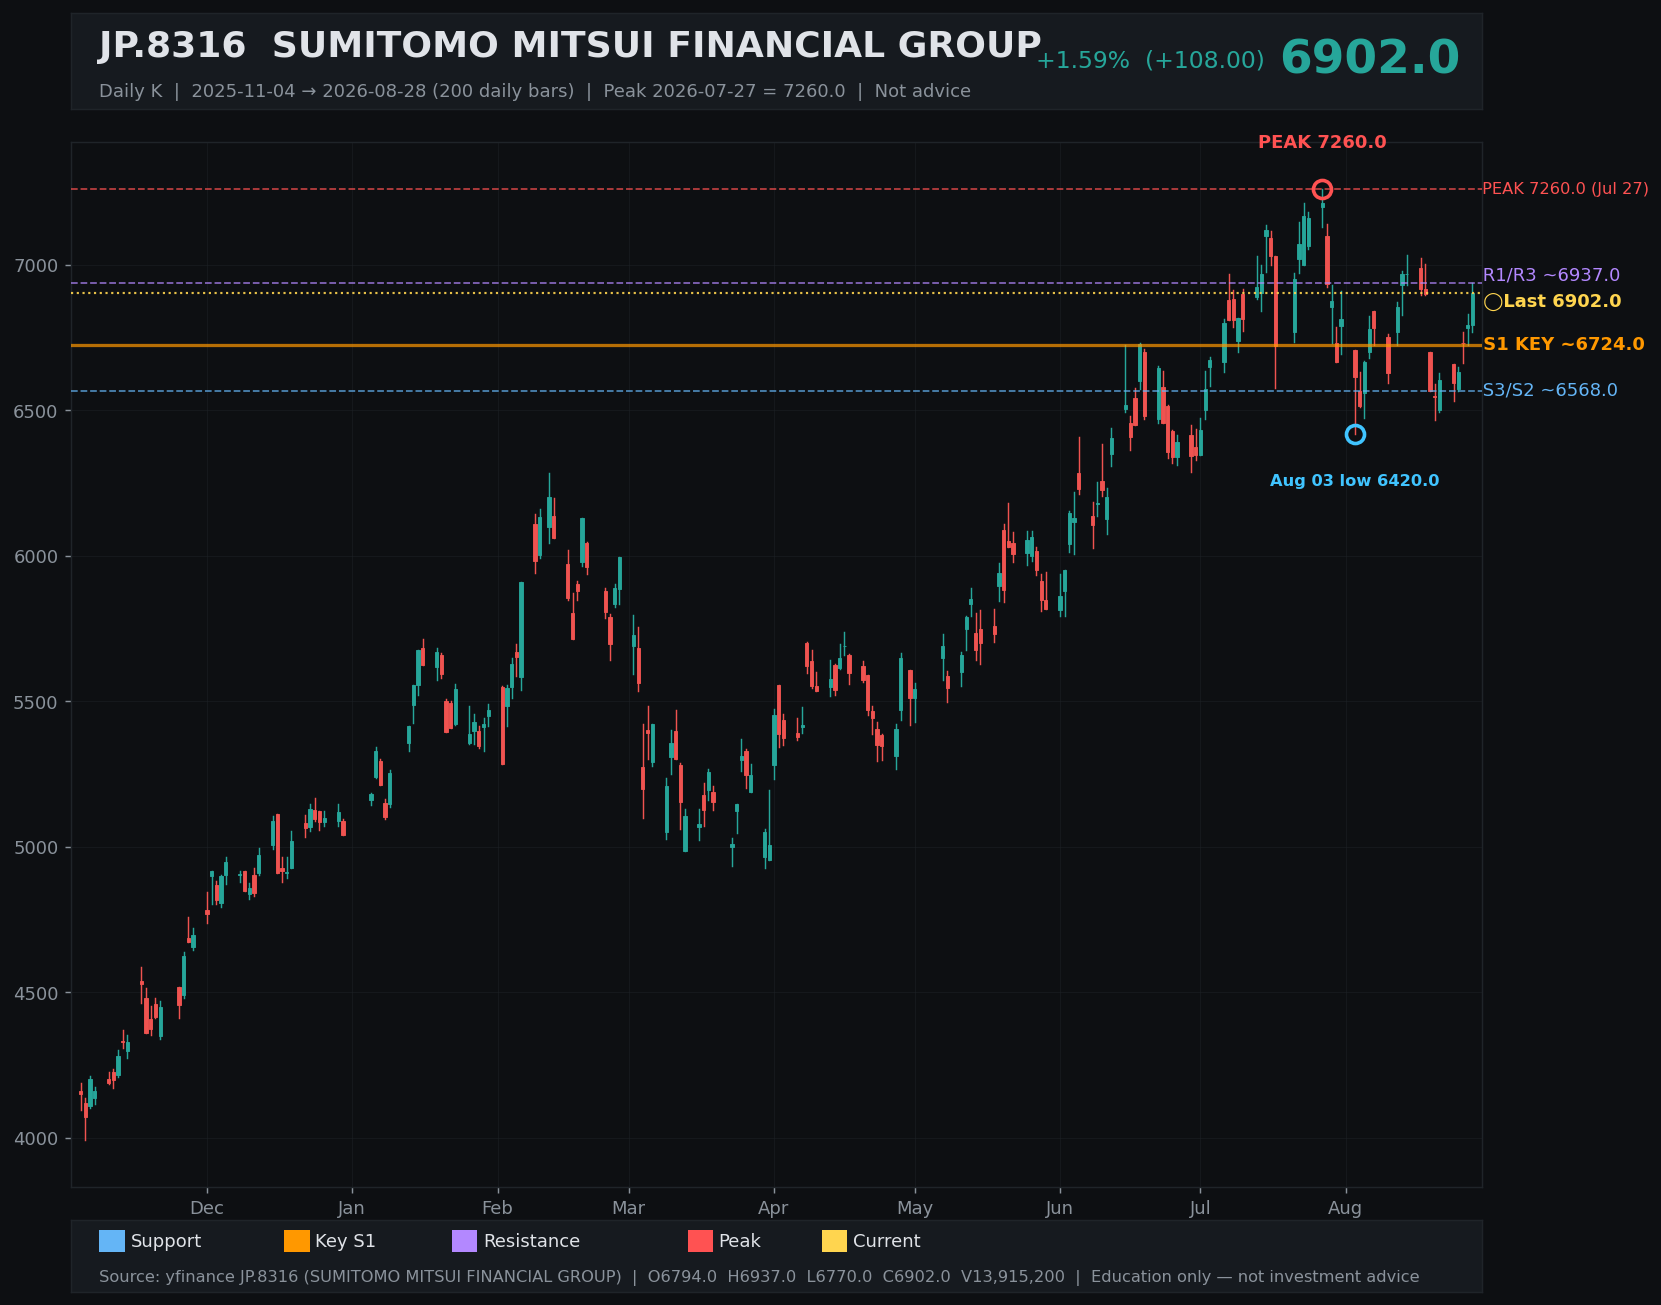Click the "S1 KEY ~6724.0" label

click(1563, 345)
